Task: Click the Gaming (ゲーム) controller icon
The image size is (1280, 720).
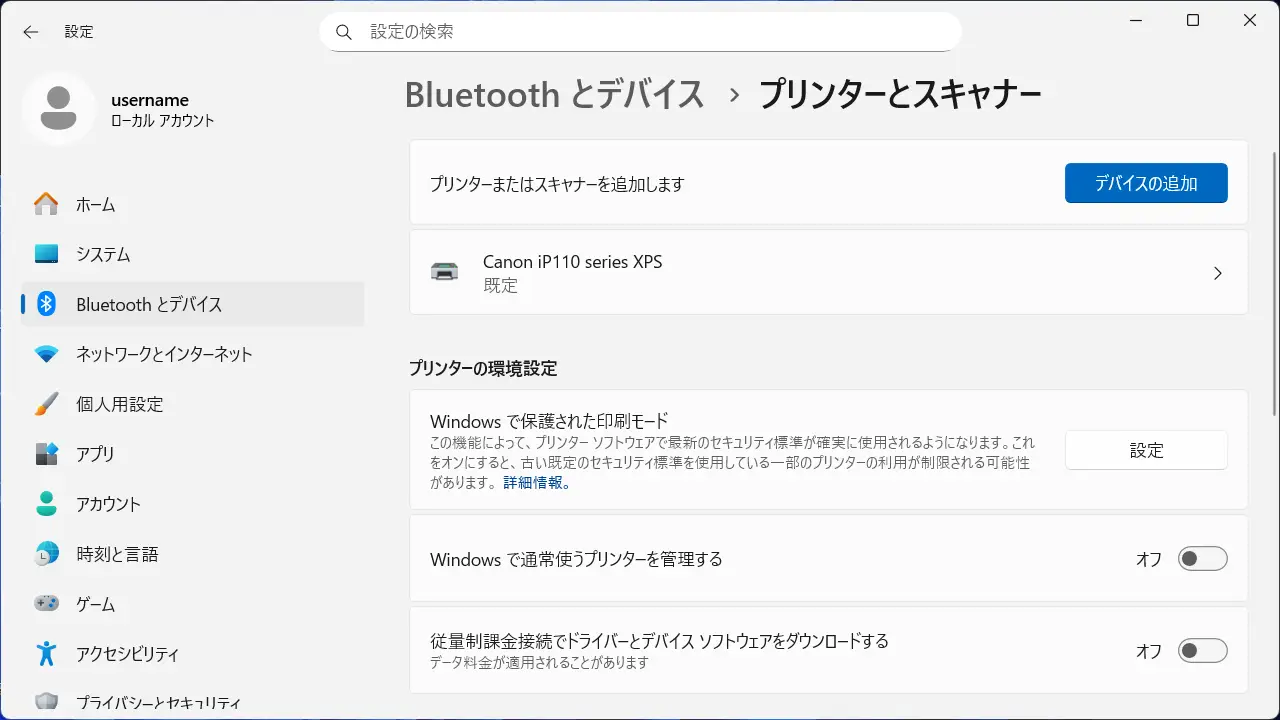Action: 46,604
